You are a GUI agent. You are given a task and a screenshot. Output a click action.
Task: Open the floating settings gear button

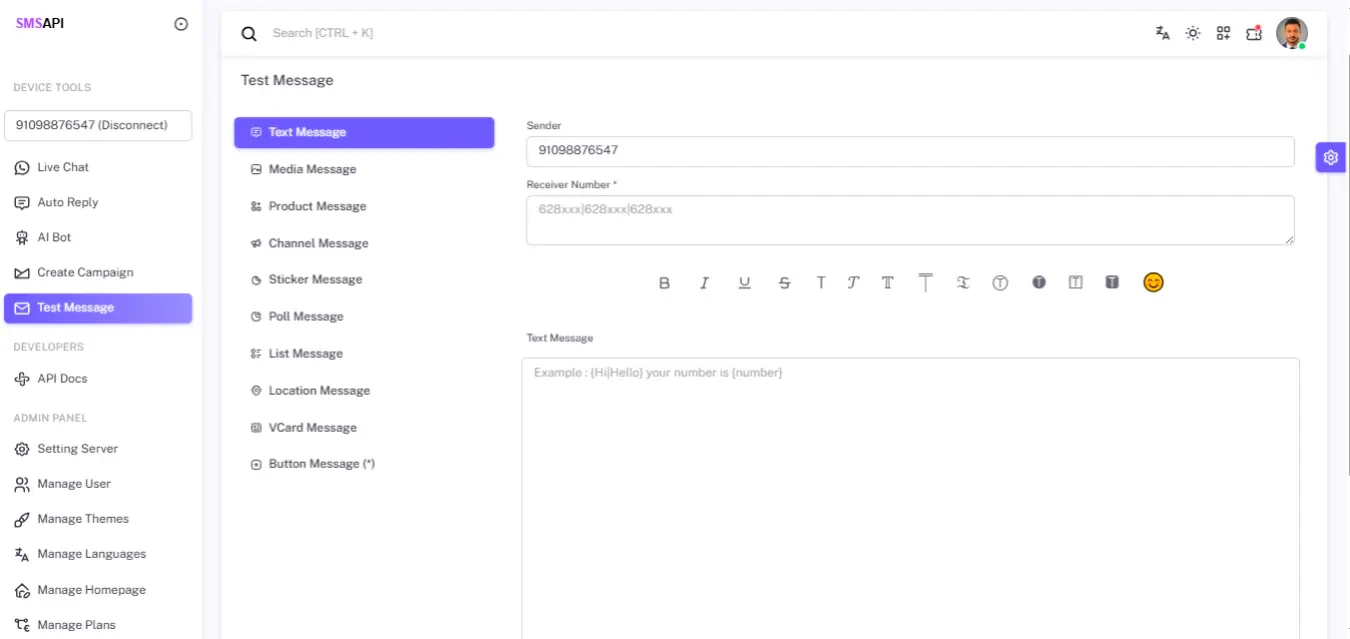[1330, 157]
